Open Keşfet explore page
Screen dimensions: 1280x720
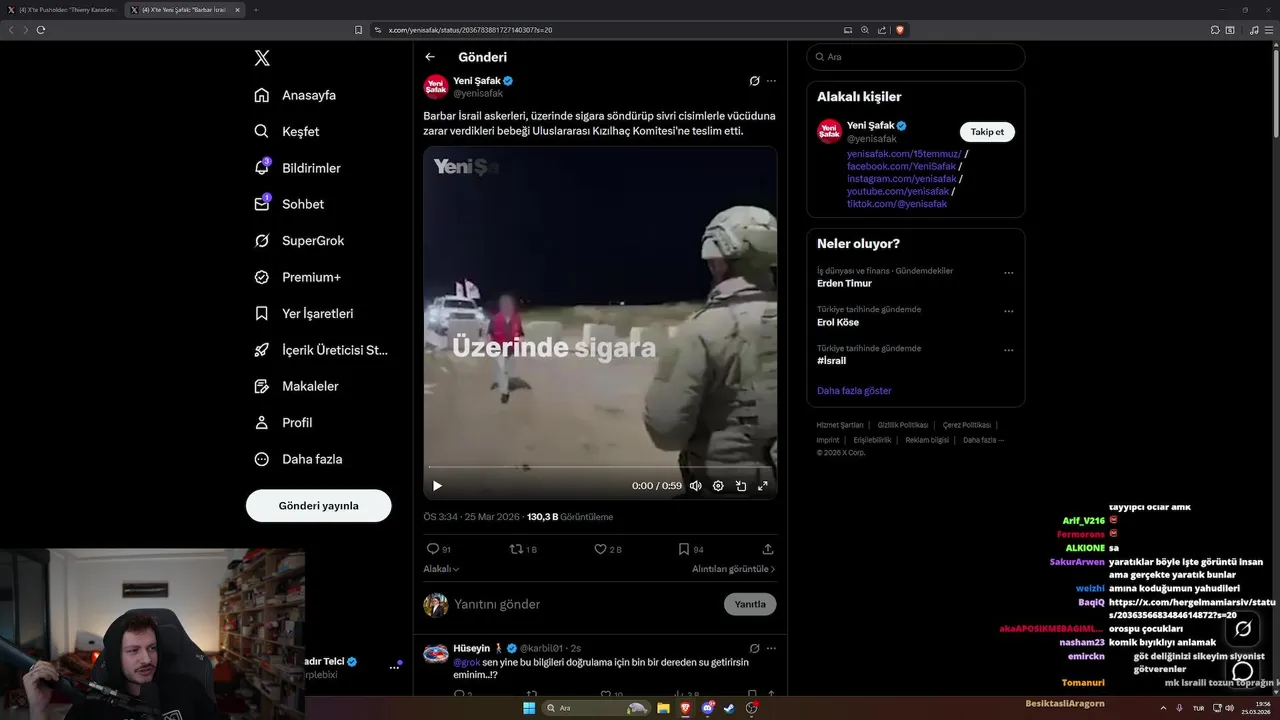tap(287, 131)
